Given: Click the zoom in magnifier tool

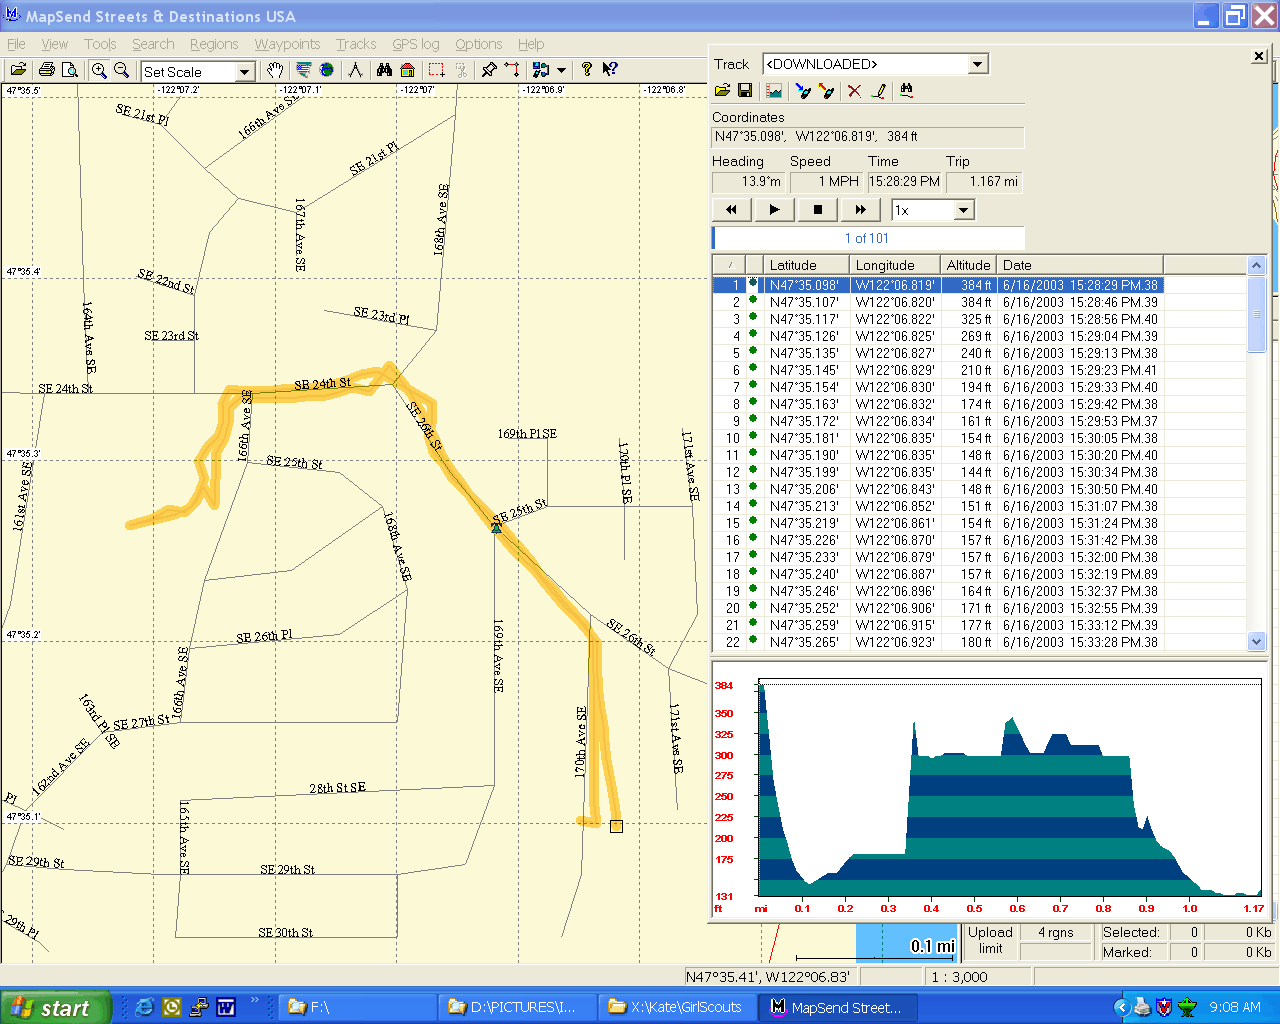Looking at the screenshot, I should pos(99,70).
